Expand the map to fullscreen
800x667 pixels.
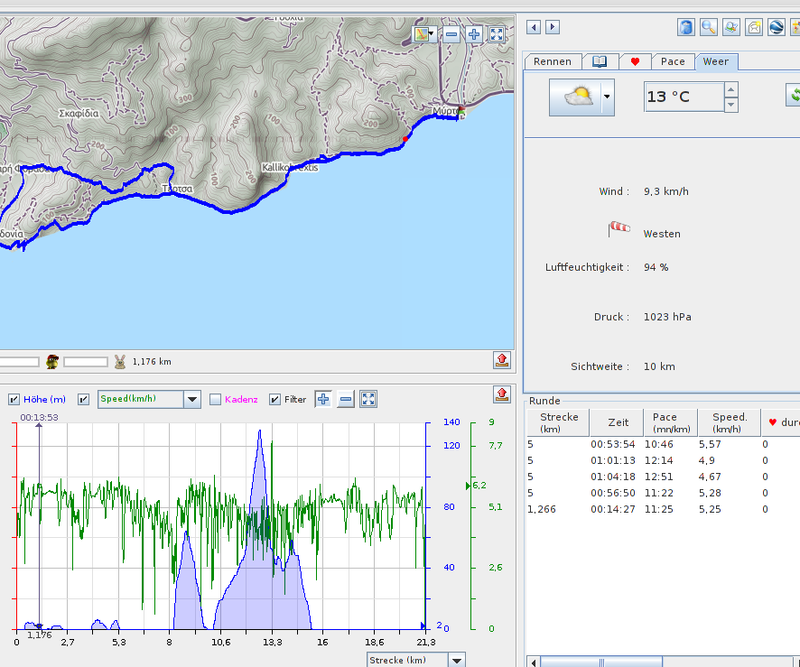pos(496,34)
